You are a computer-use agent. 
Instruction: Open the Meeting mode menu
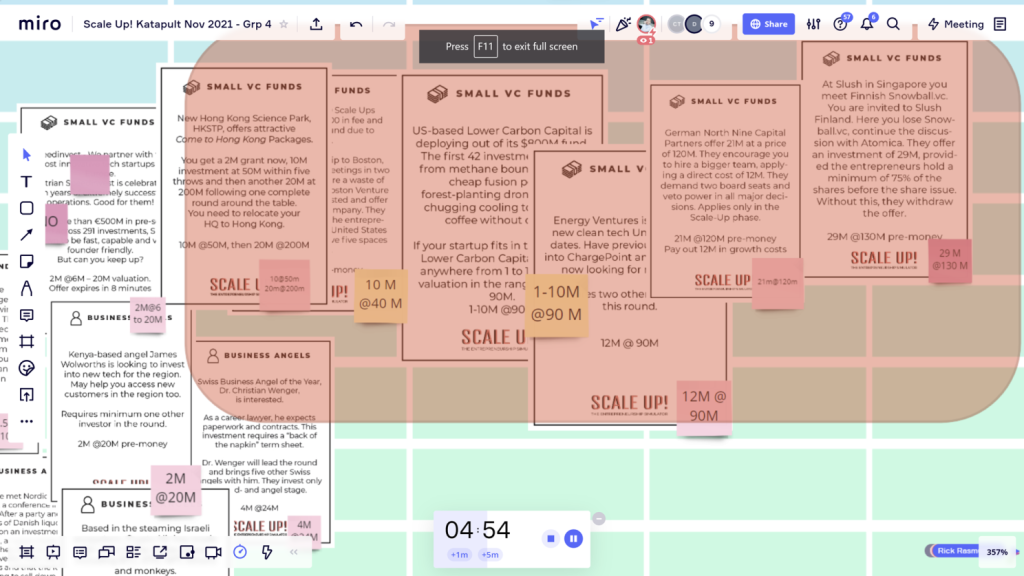pos(955,24)
